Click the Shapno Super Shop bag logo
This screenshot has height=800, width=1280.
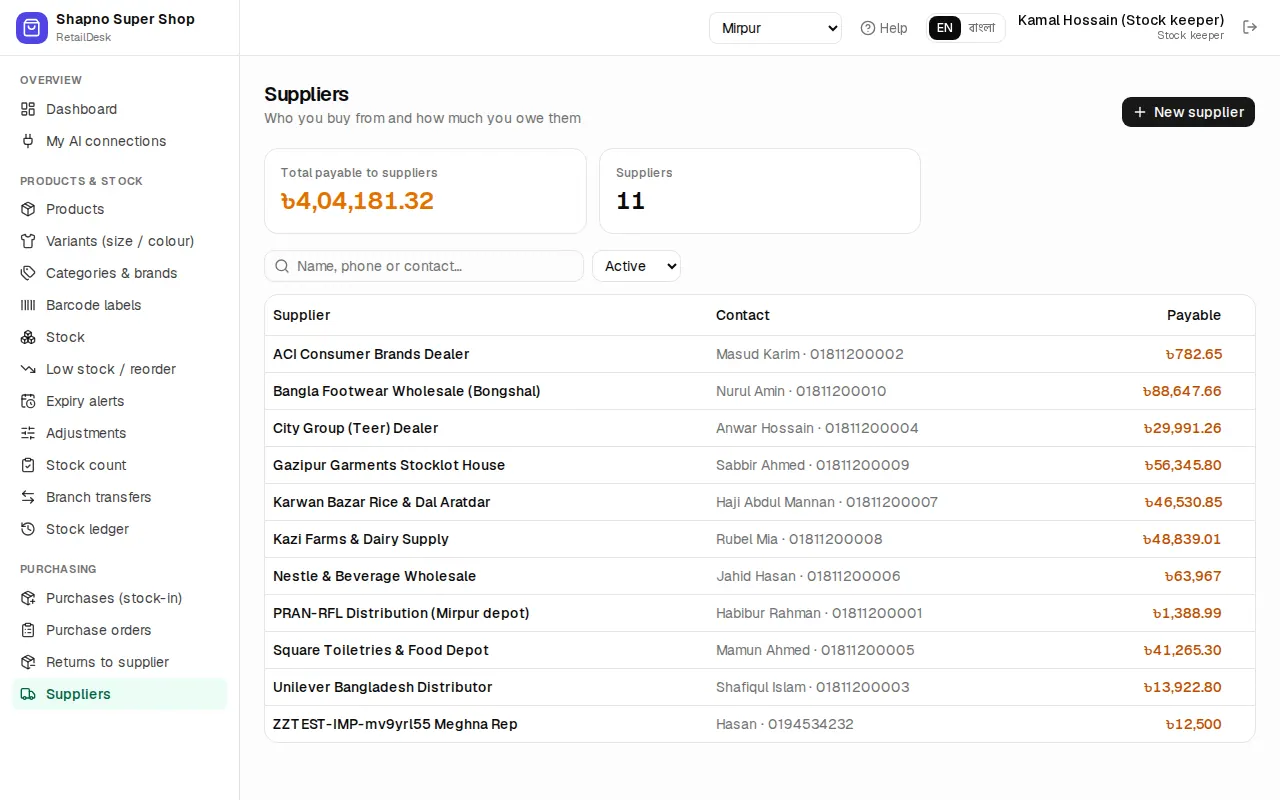pyautogui.click(x=32, y=28)
